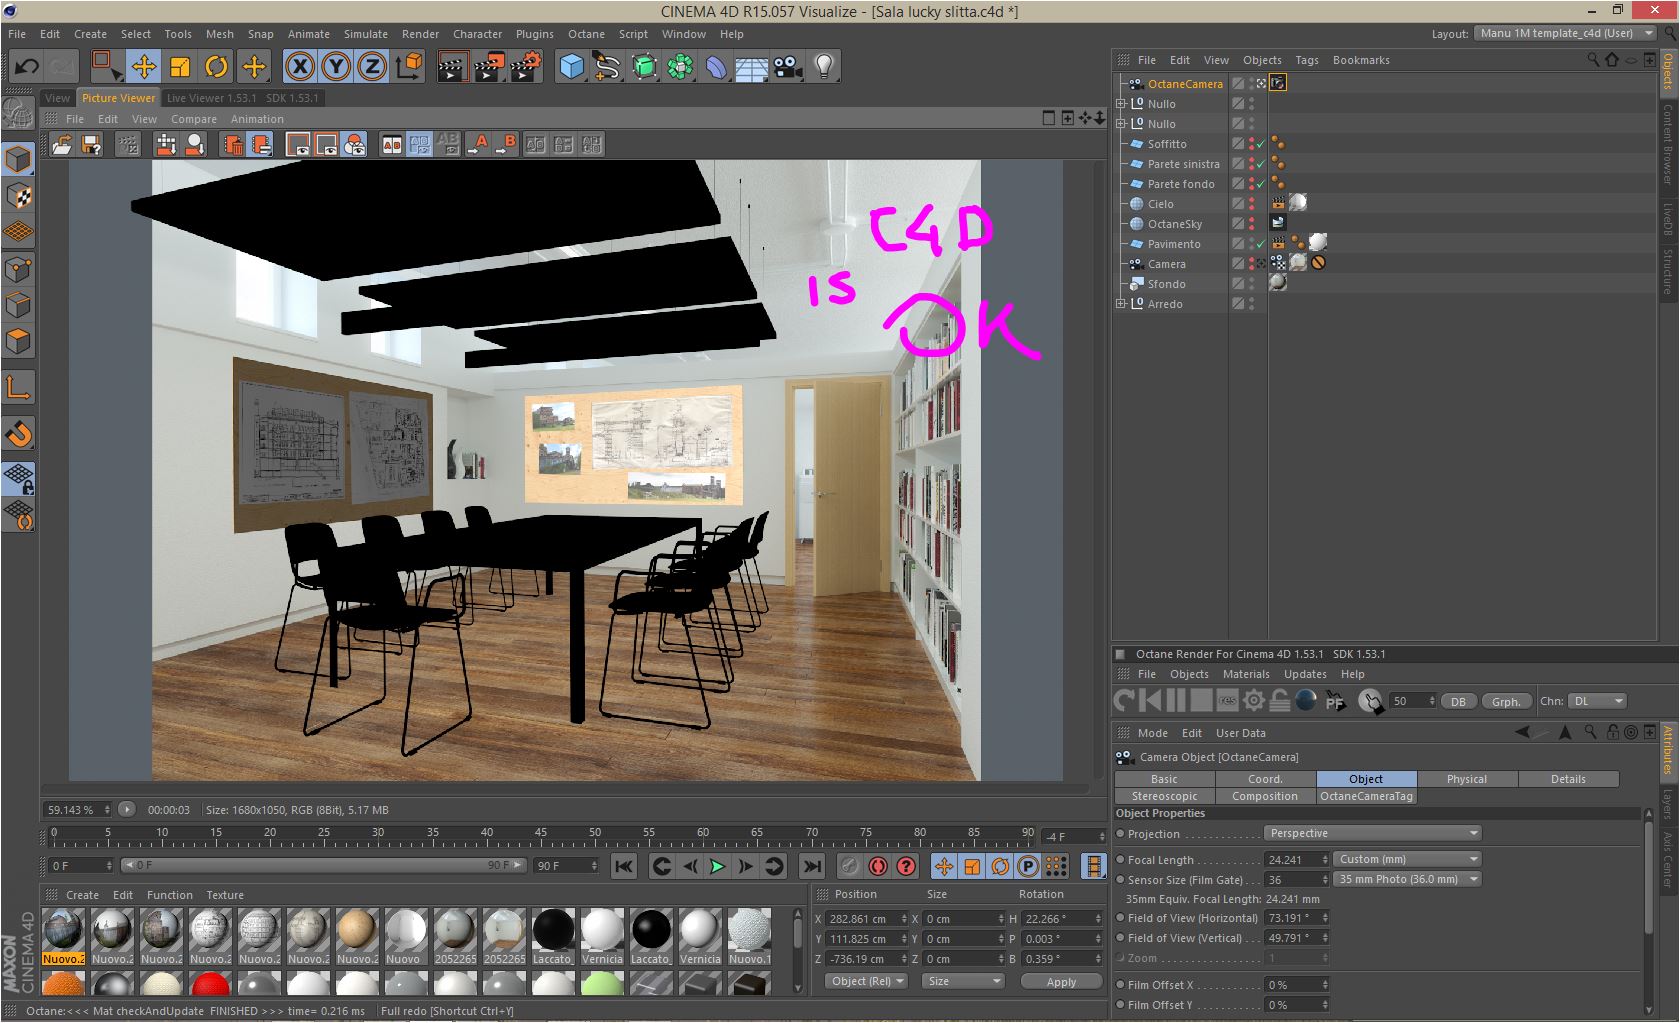Toggle the X axis lock
This screenshot has width=1680, height=1023.
tap(300, 67)
